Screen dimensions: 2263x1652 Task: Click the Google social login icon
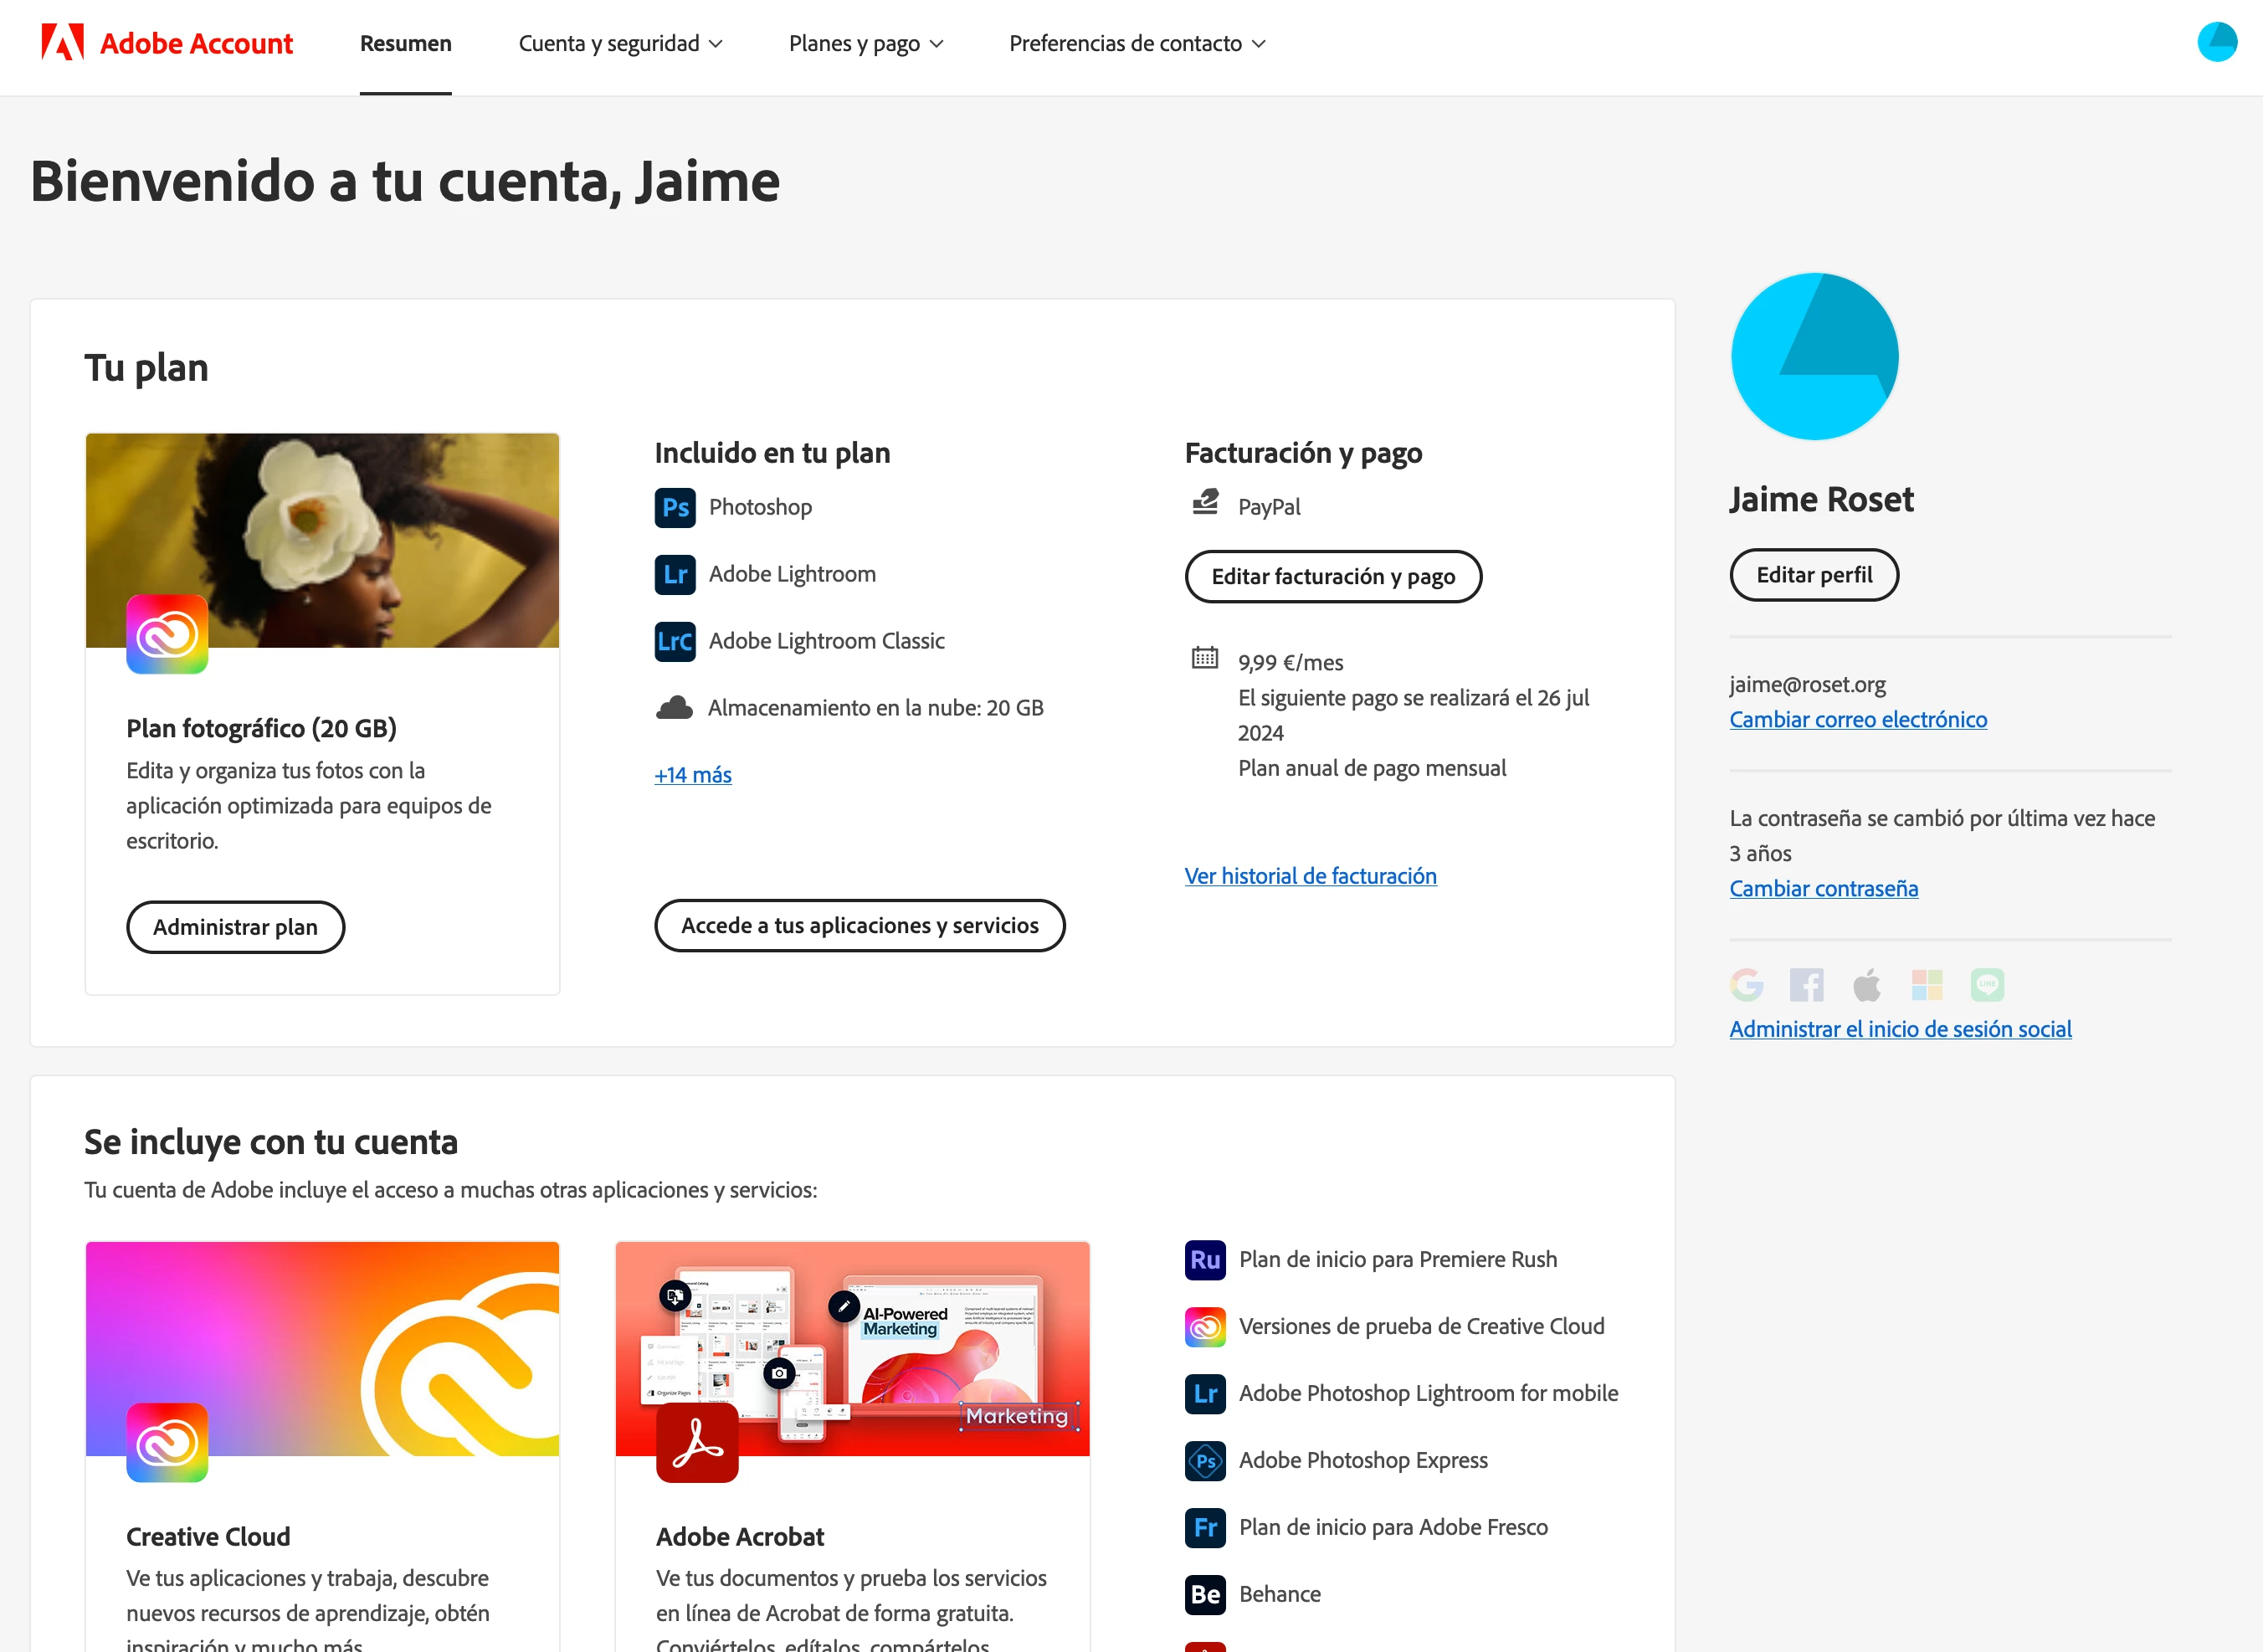(x=1747, y=985)
